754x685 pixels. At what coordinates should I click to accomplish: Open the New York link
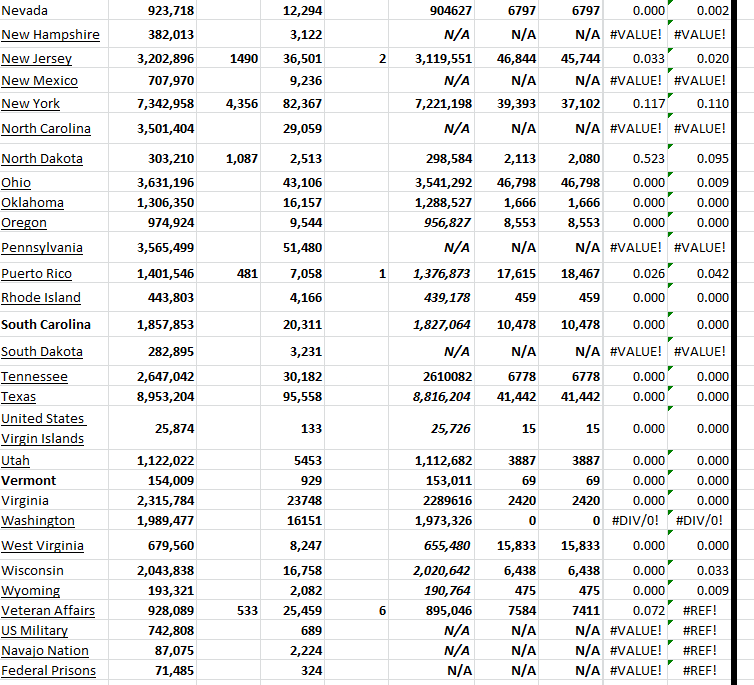click(x=31, y=104)
